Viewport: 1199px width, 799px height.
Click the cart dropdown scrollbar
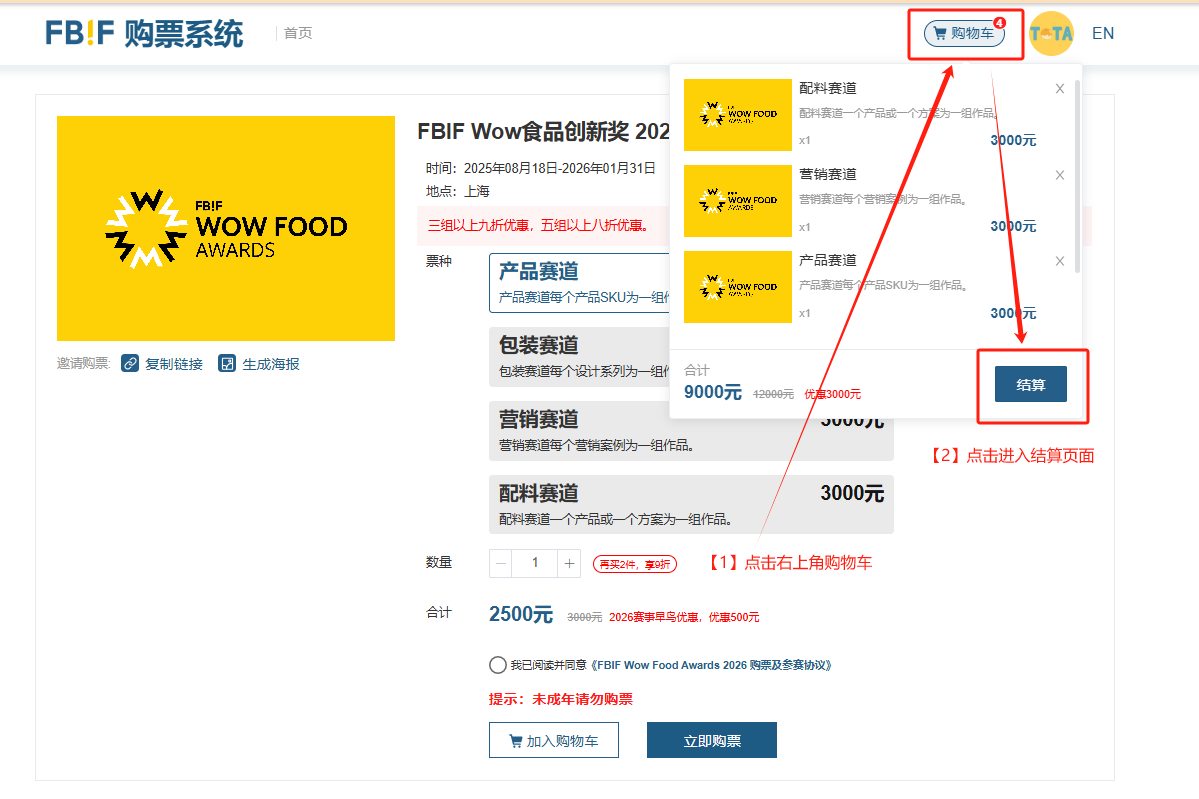1077,176
